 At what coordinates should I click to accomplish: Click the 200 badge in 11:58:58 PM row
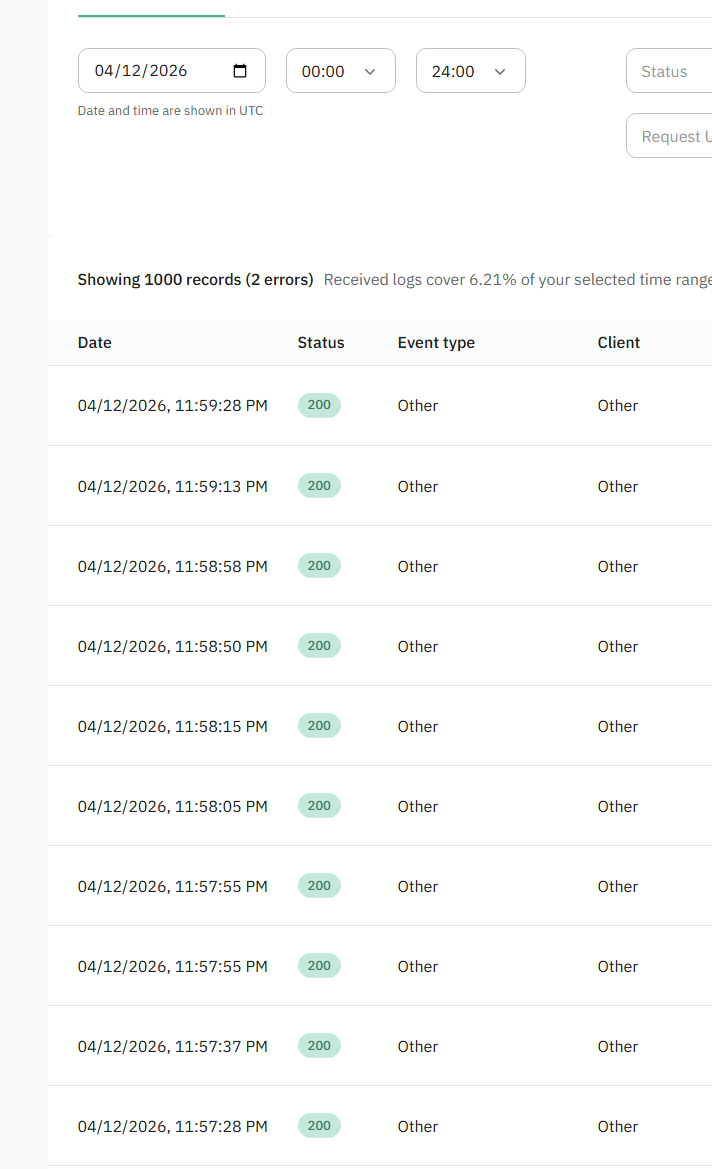point(319,565)
